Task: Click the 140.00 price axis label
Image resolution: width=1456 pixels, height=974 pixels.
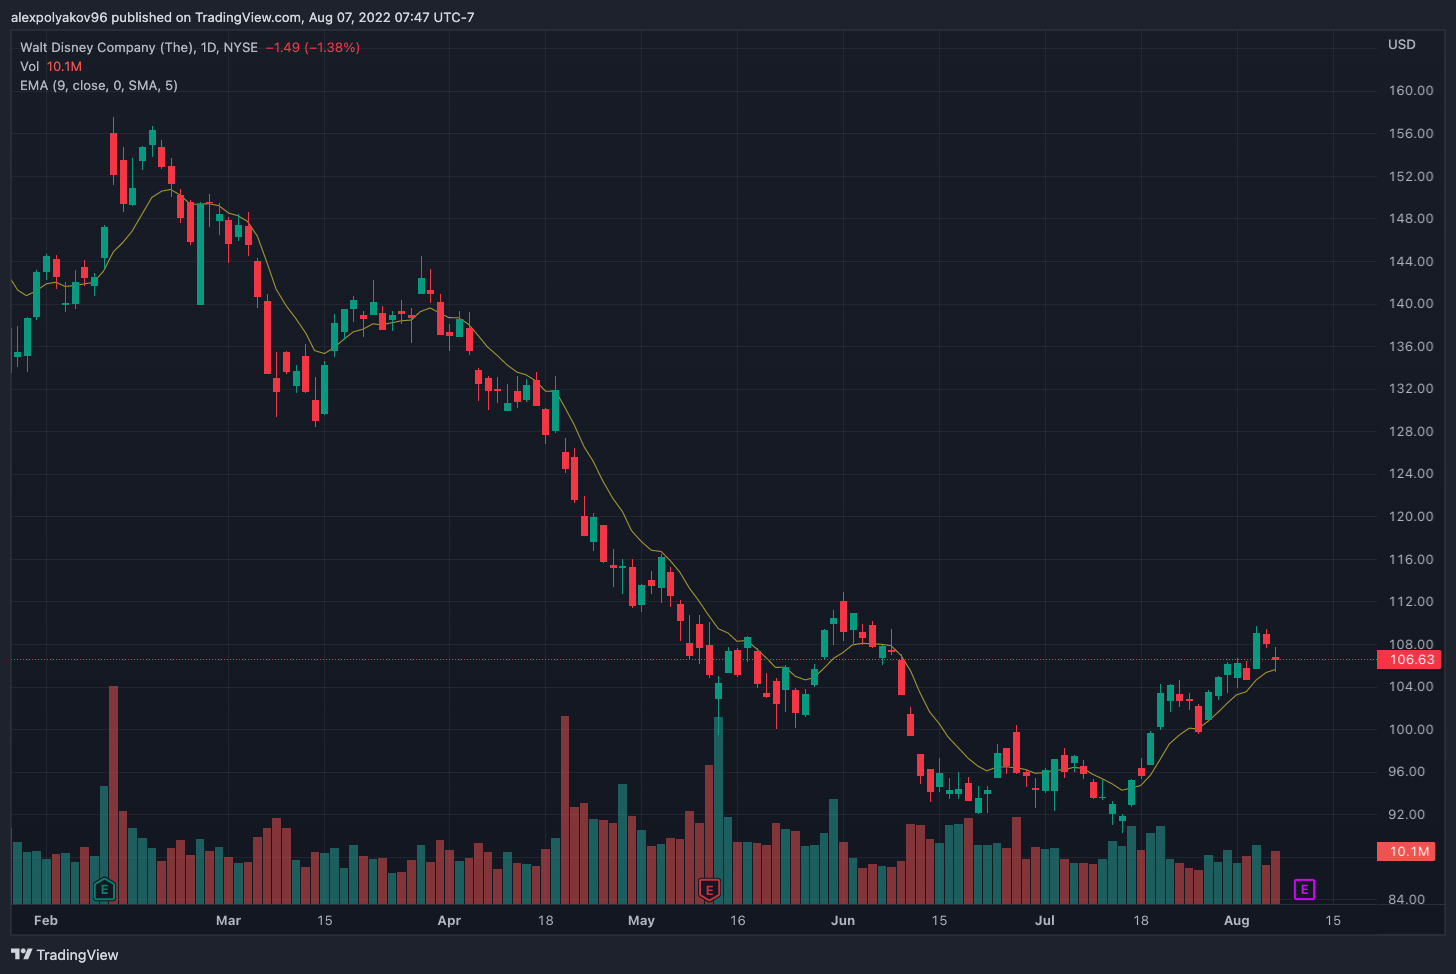Action: pos(1411,303)
